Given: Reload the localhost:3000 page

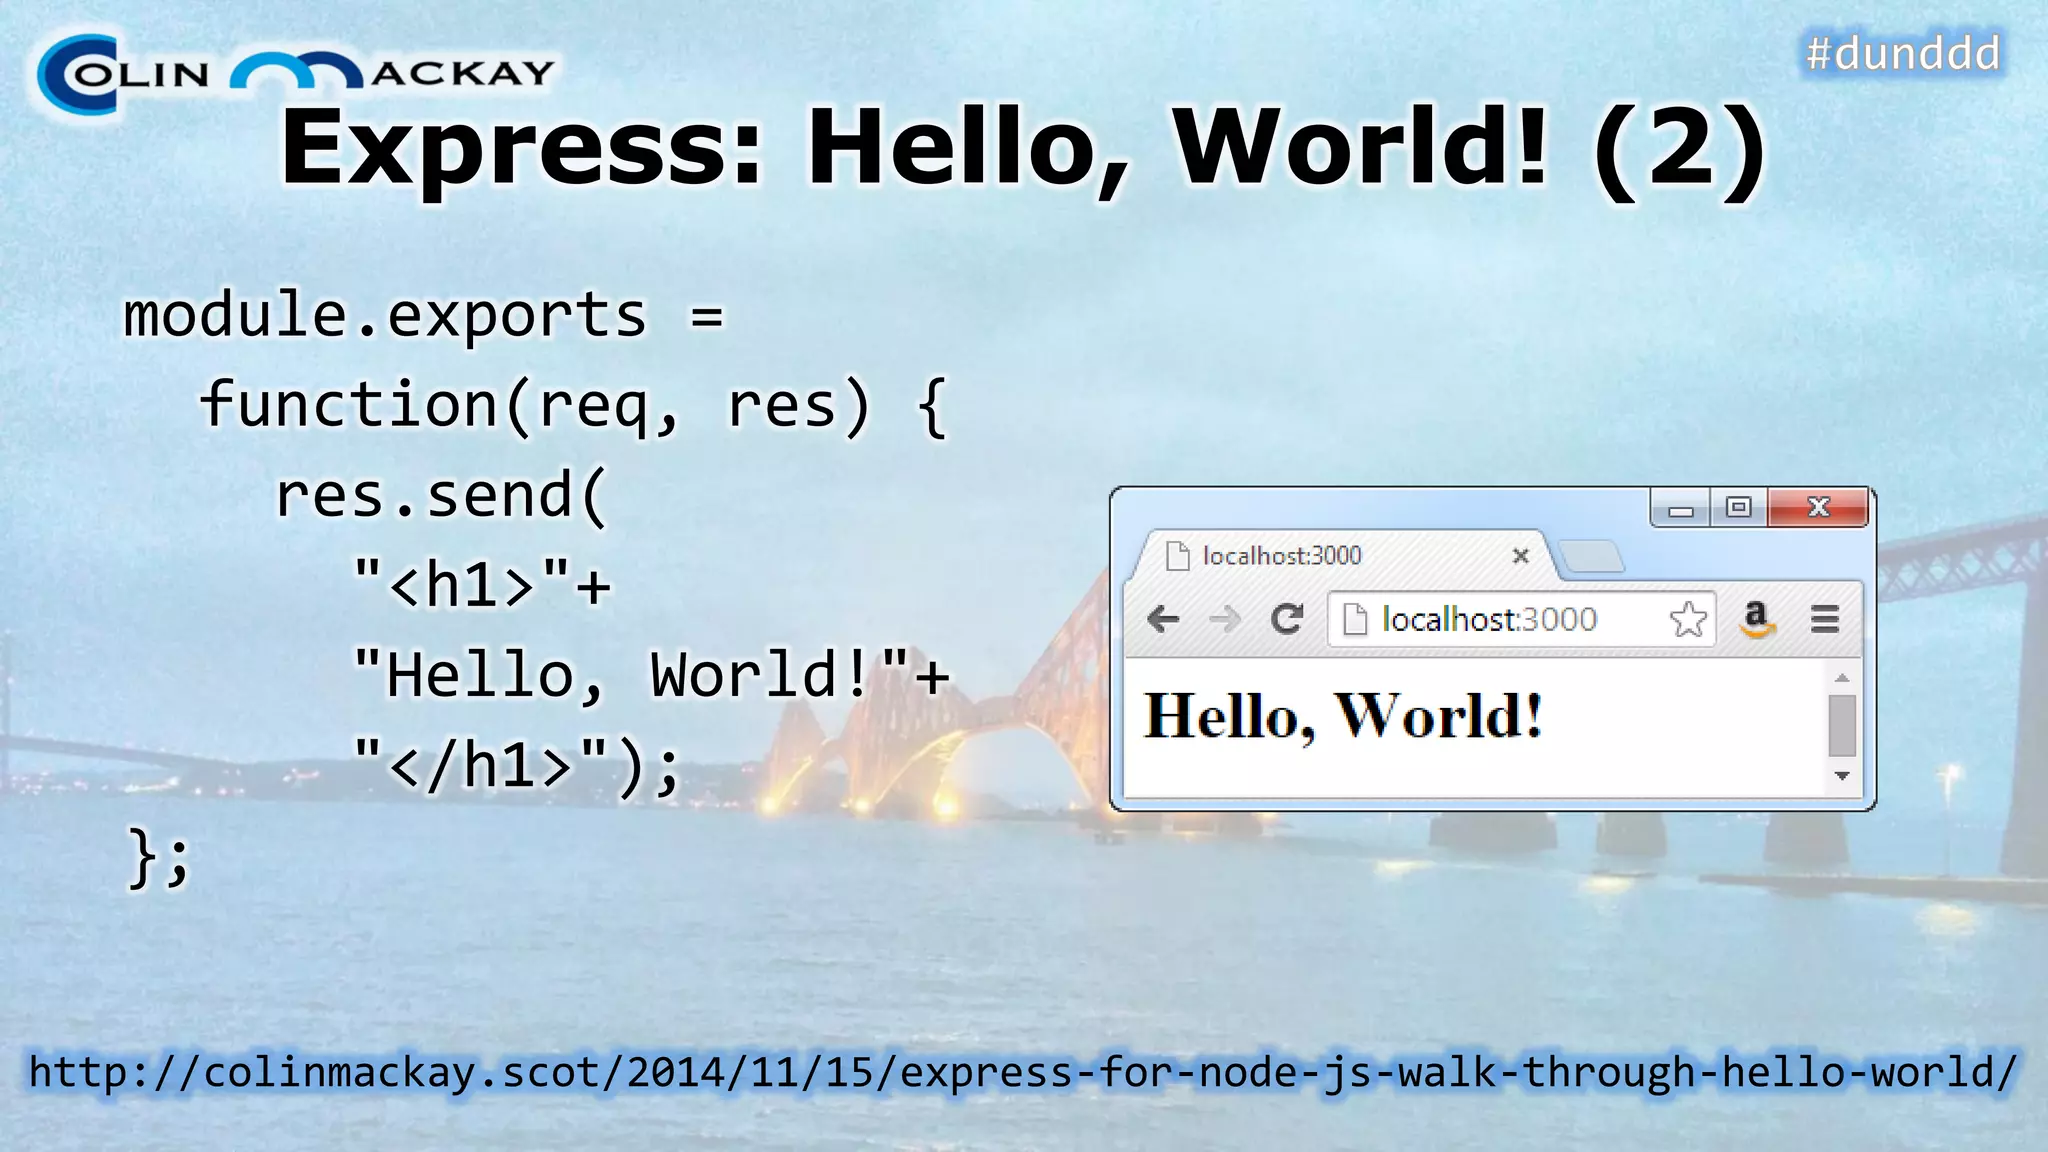Looking at the screenshot, I should 1287,619.
